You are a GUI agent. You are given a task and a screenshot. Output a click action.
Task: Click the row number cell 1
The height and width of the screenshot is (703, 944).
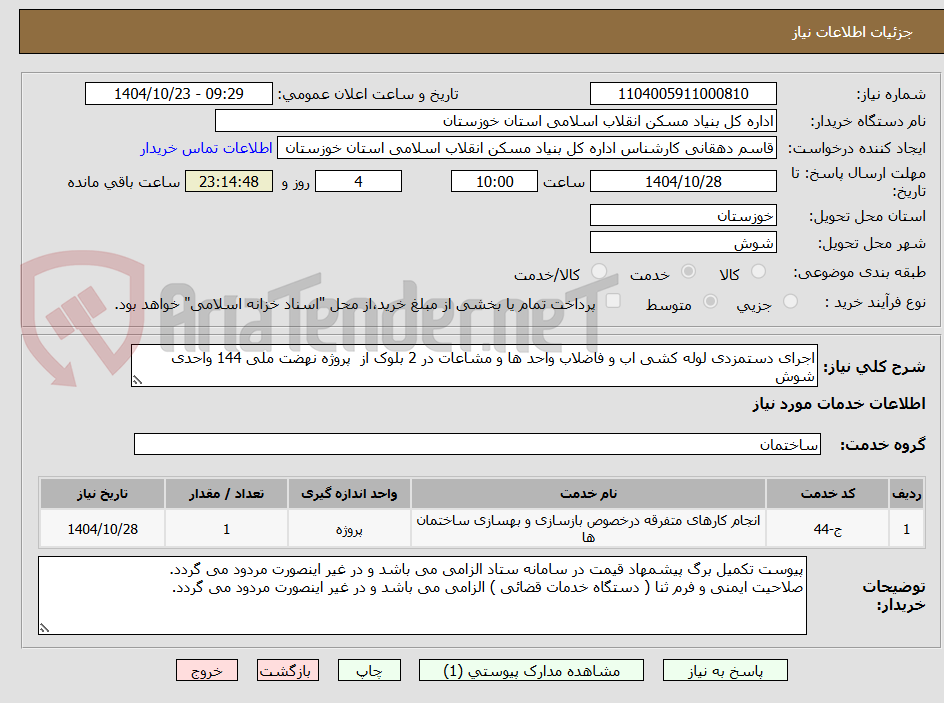point(907,529)
